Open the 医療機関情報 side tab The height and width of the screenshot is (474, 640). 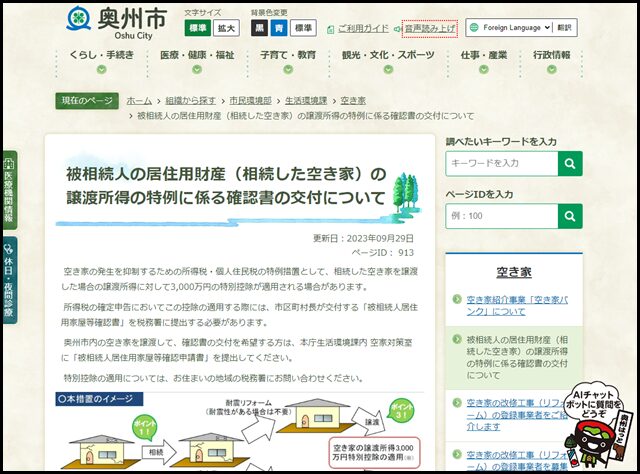click(9, 191)
